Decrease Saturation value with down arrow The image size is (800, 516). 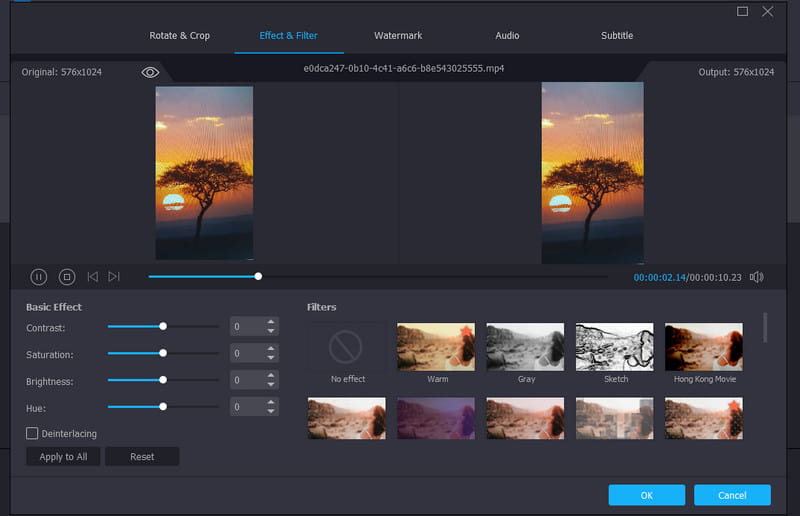click(x=271, y=357)
